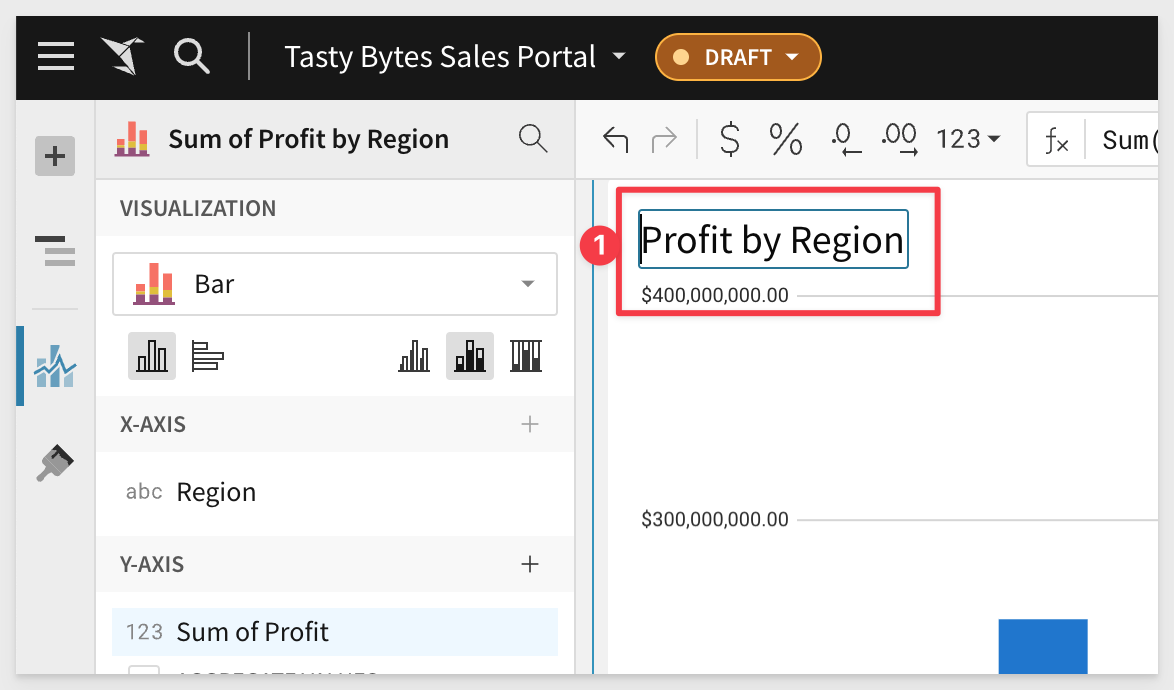The width and height of the screenshot is (1174, 690).
Task: Open the format paintbrush panel
Action: [x=55, y=463]
